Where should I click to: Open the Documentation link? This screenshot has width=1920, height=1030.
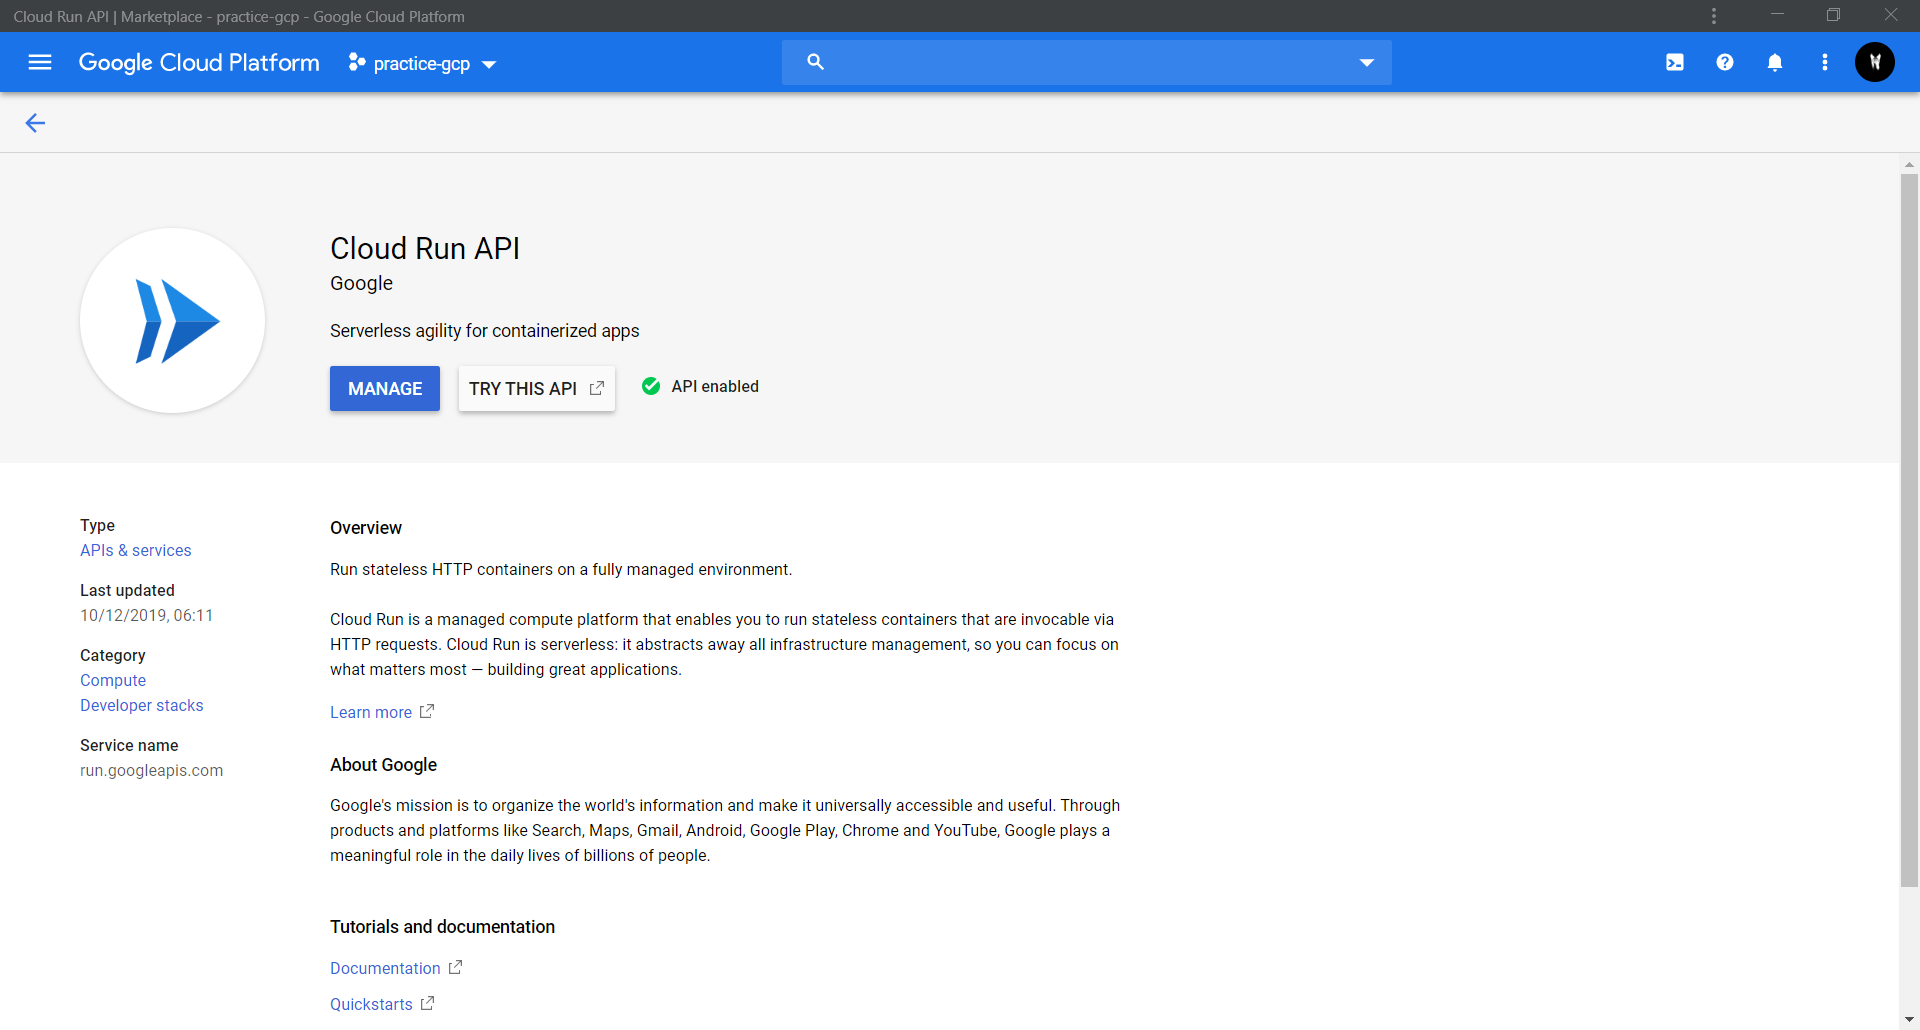tap(385, 968)
